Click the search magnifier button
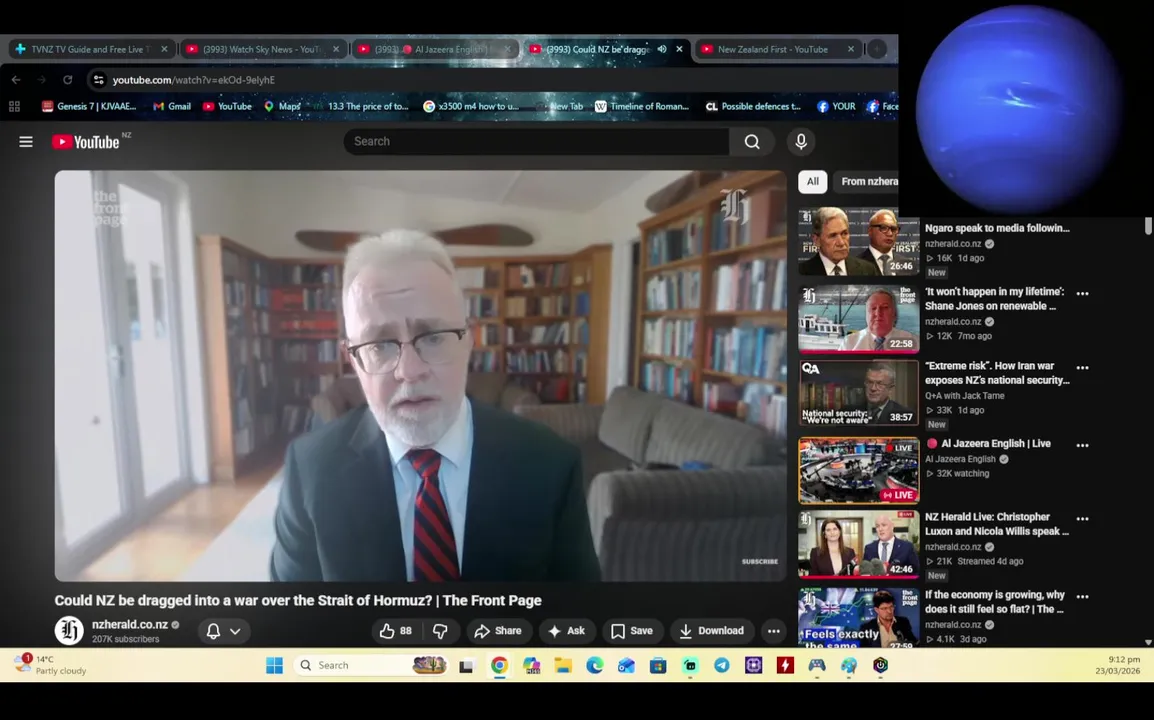Screen dimensions: 1154x720 [751, 141]
